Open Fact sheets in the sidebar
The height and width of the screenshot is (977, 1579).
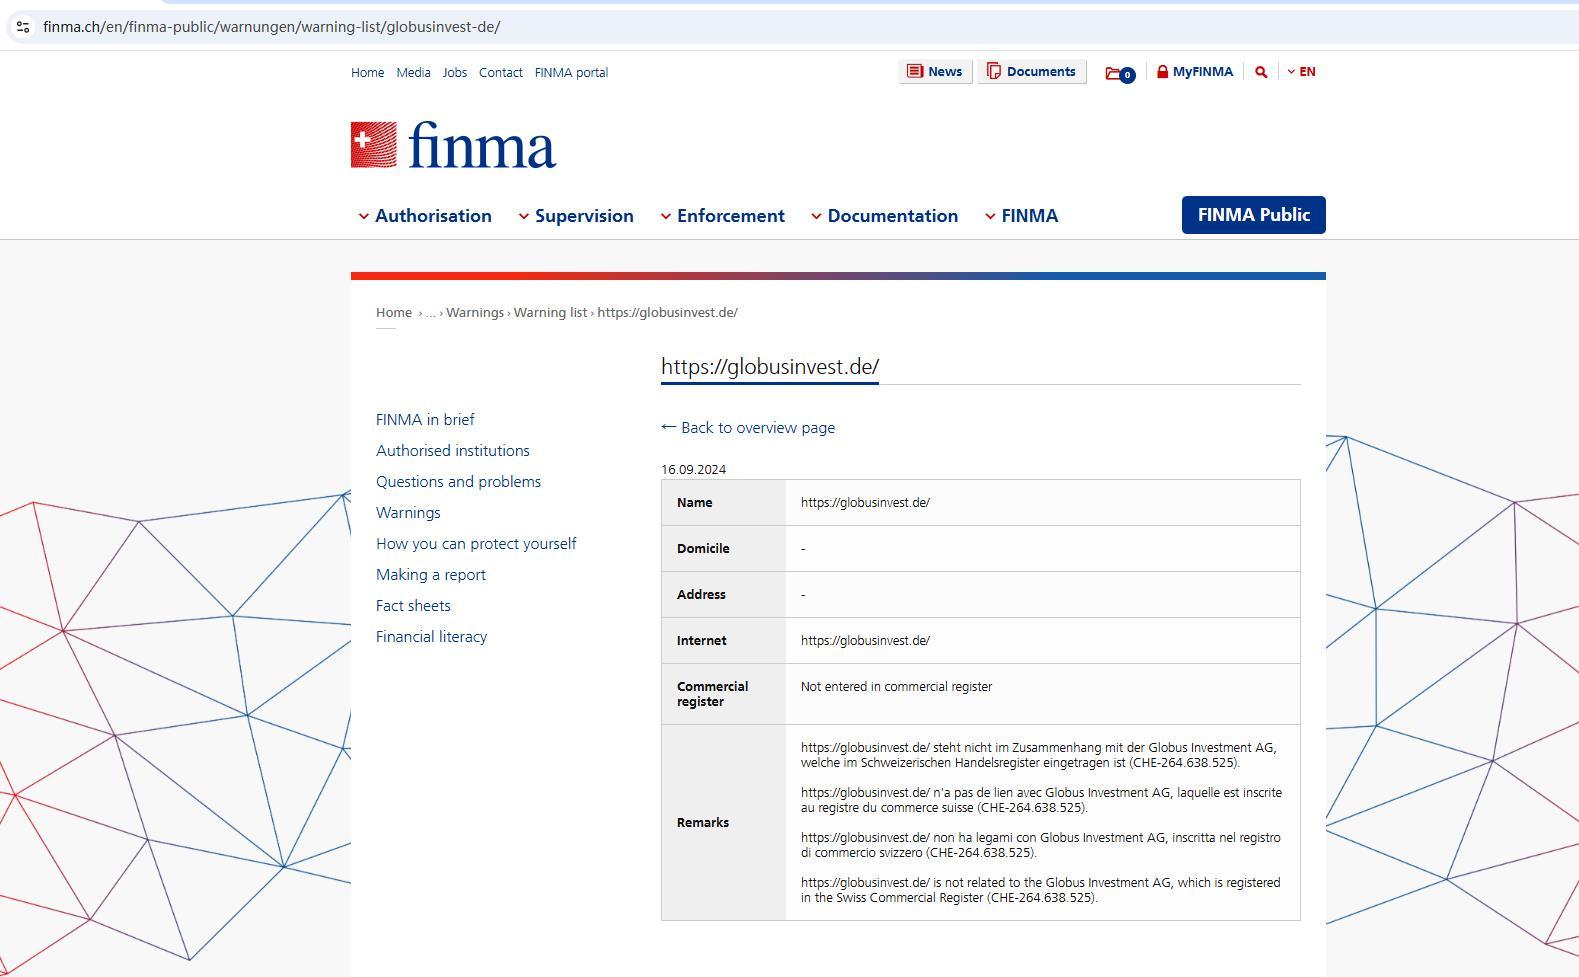413,606
